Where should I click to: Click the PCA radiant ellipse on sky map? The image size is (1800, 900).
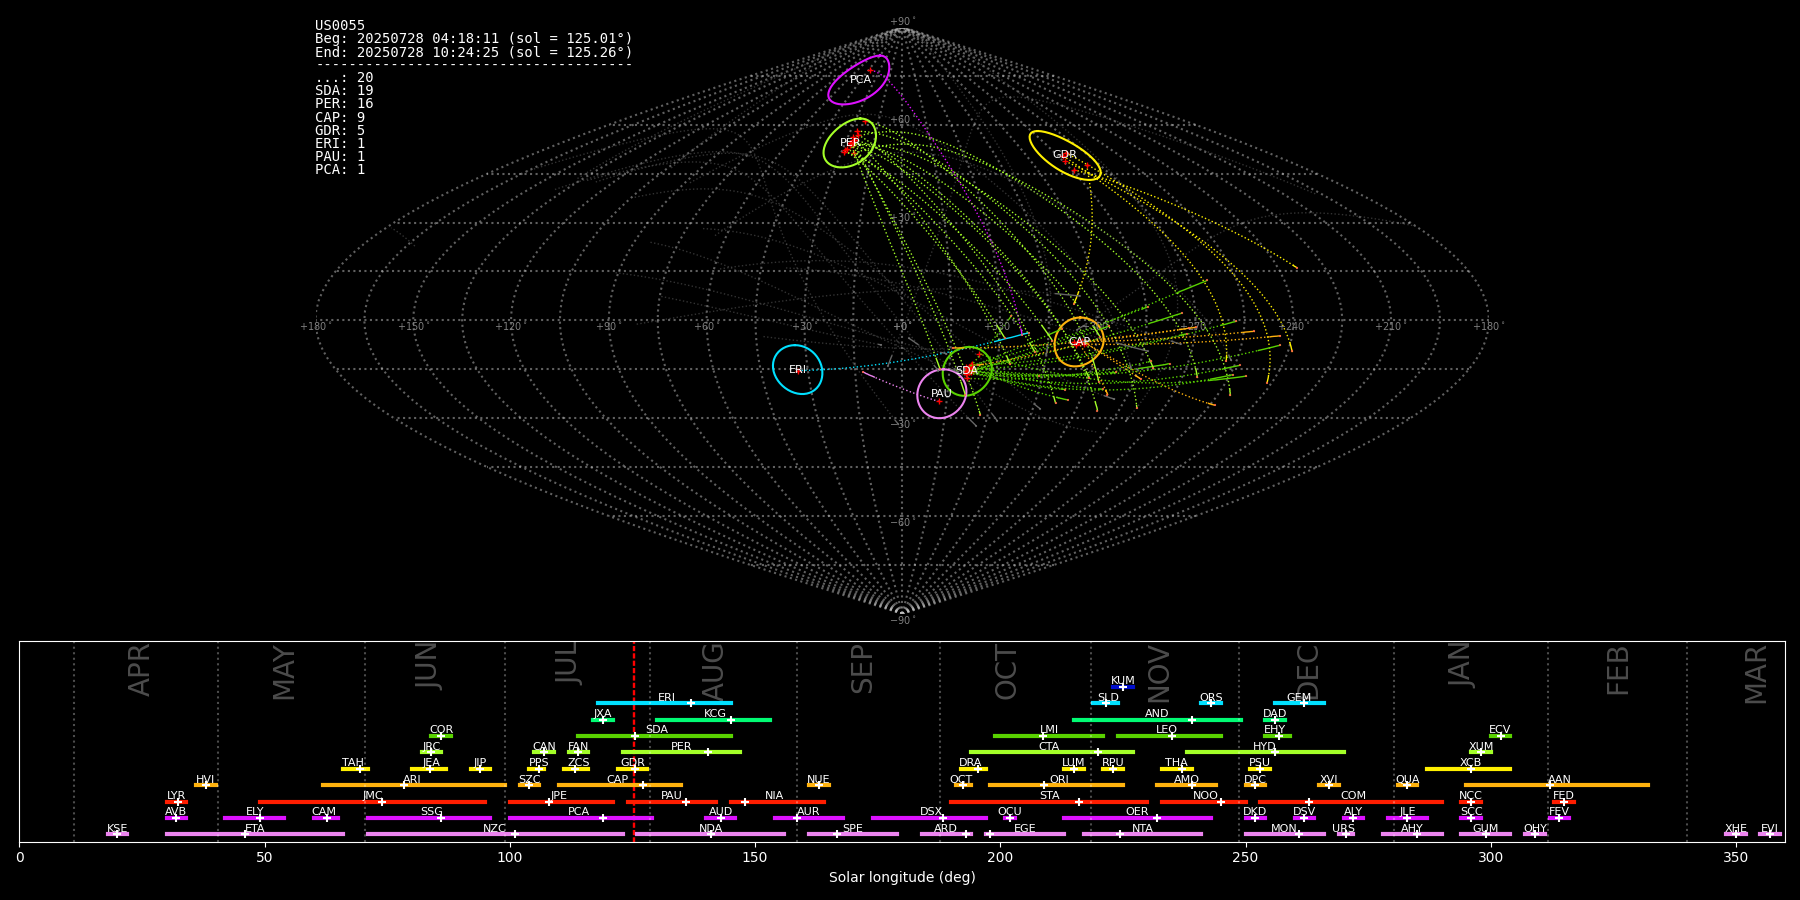click(x=859, y=80)
